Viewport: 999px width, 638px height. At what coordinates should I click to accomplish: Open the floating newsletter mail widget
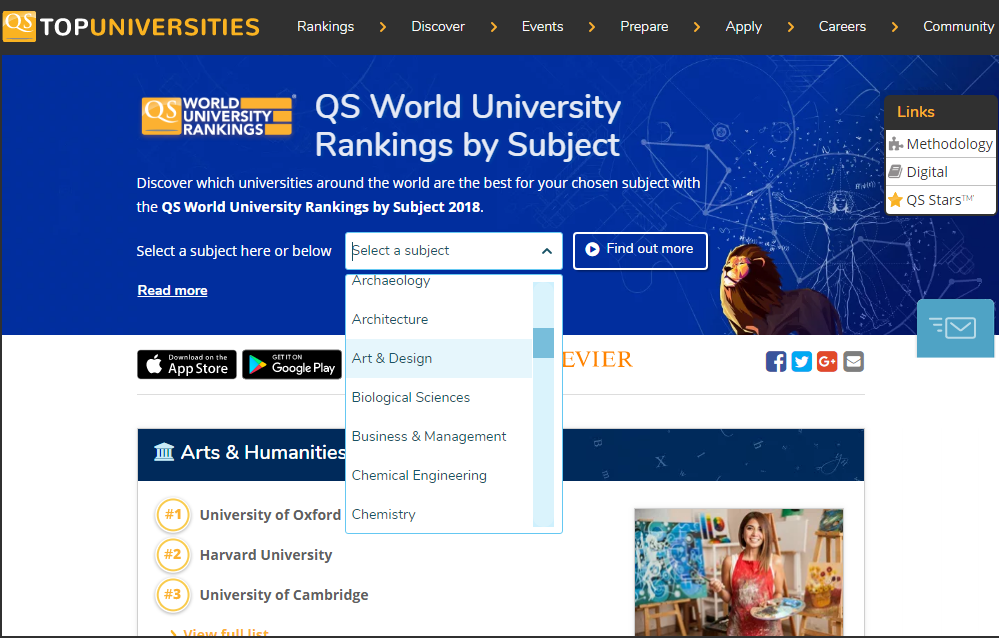point(955,328)
